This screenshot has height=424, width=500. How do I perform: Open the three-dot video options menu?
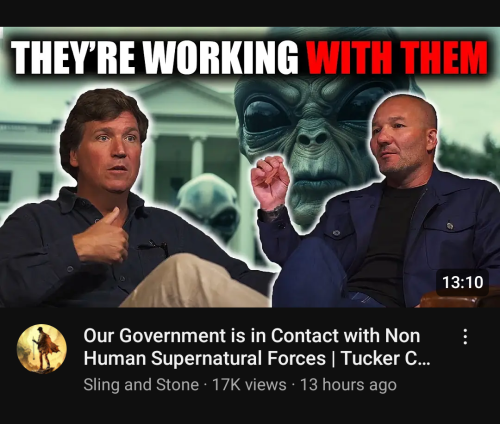(465, 337)
